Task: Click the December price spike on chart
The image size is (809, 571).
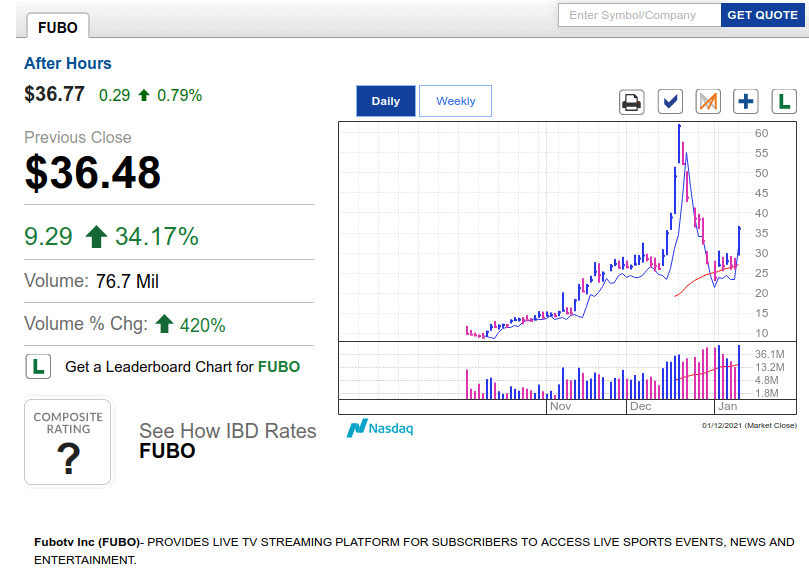Action: (x=680, y=140)
